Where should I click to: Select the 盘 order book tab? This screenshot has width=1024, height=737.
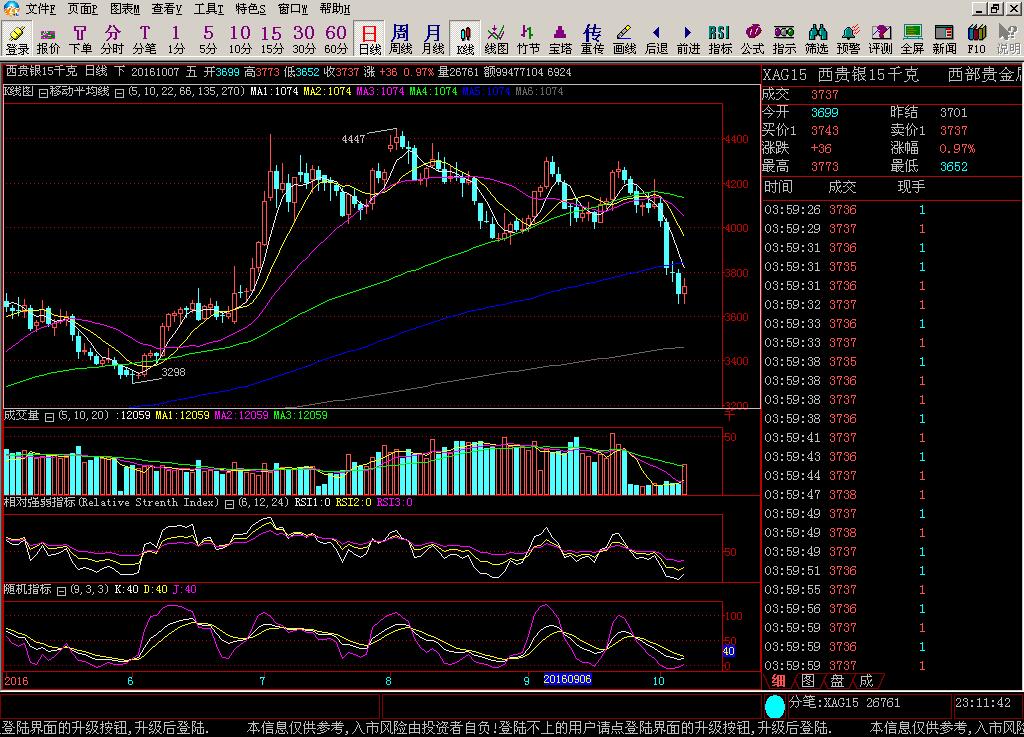tap(837, 681)
